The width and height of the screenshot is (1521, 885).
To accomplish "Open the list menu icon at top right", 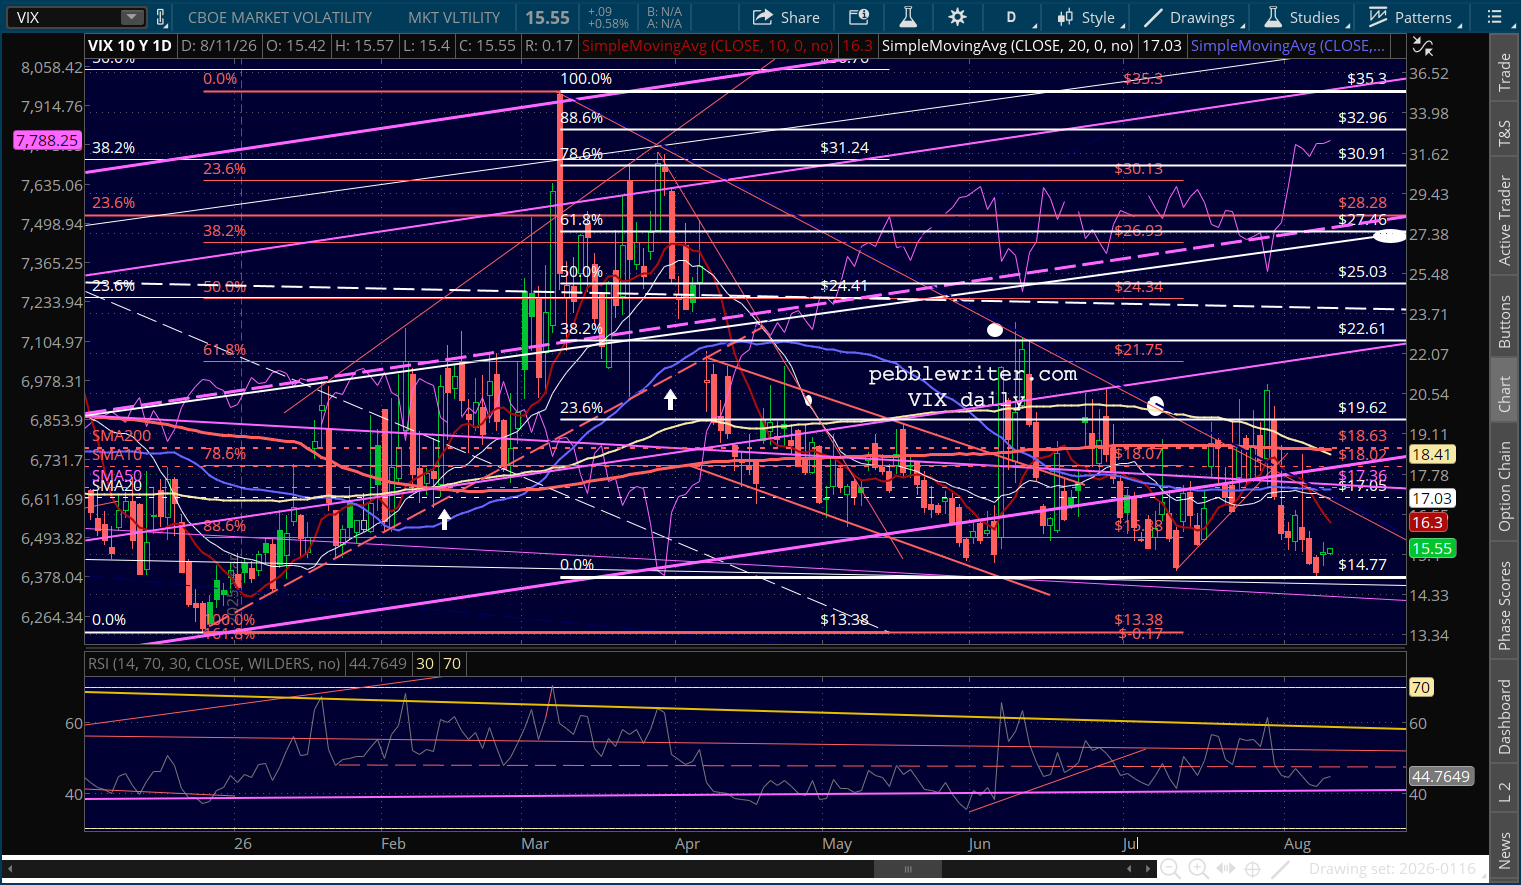I will pos(1495,17).
